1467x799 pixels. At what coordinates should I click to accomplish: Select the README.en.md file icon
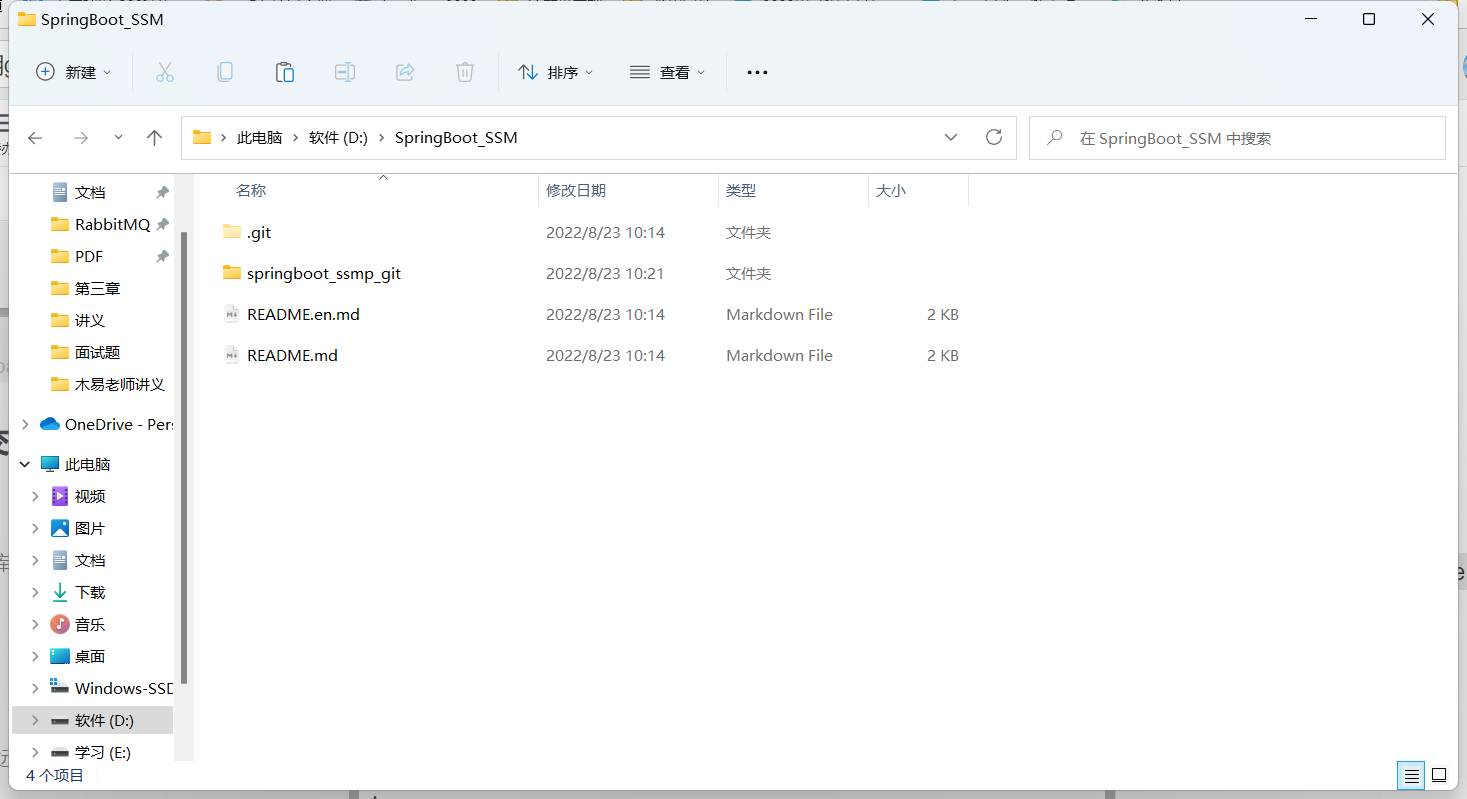[x=232, y=314]
